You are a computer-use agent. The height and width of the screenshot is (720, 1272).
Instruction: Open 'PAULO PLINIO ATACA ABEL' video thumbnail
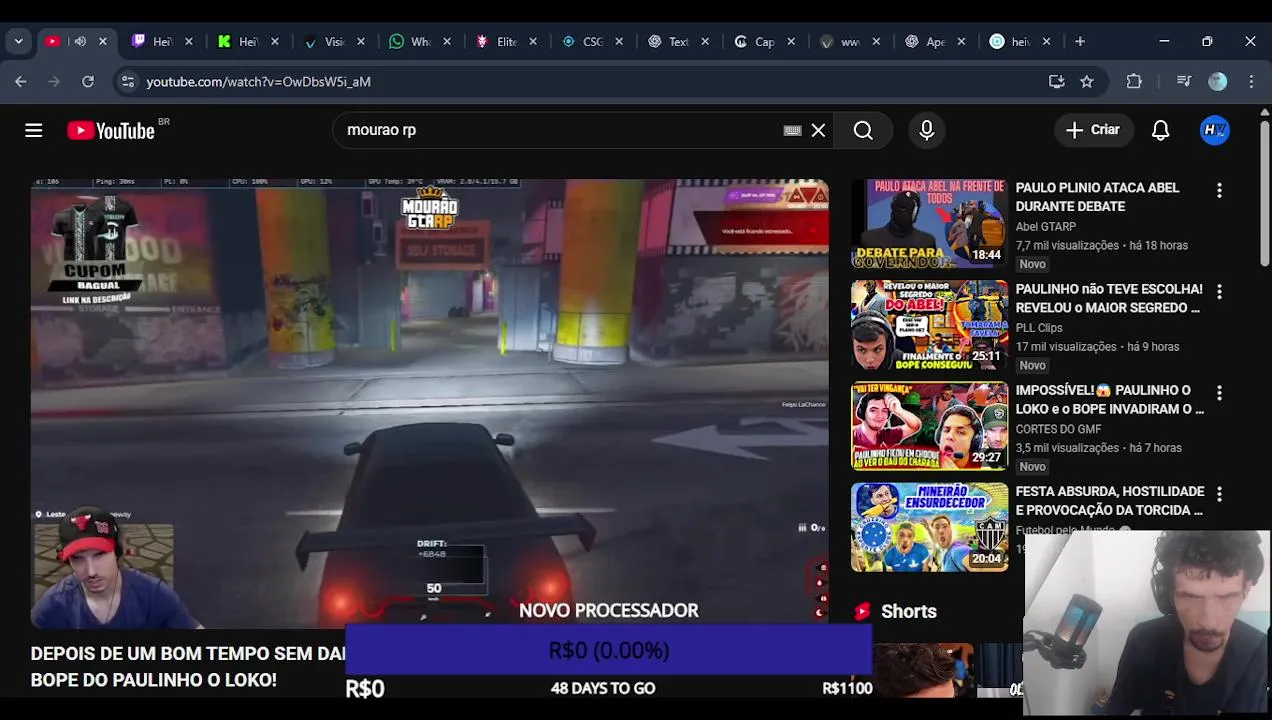coord(929,224)
